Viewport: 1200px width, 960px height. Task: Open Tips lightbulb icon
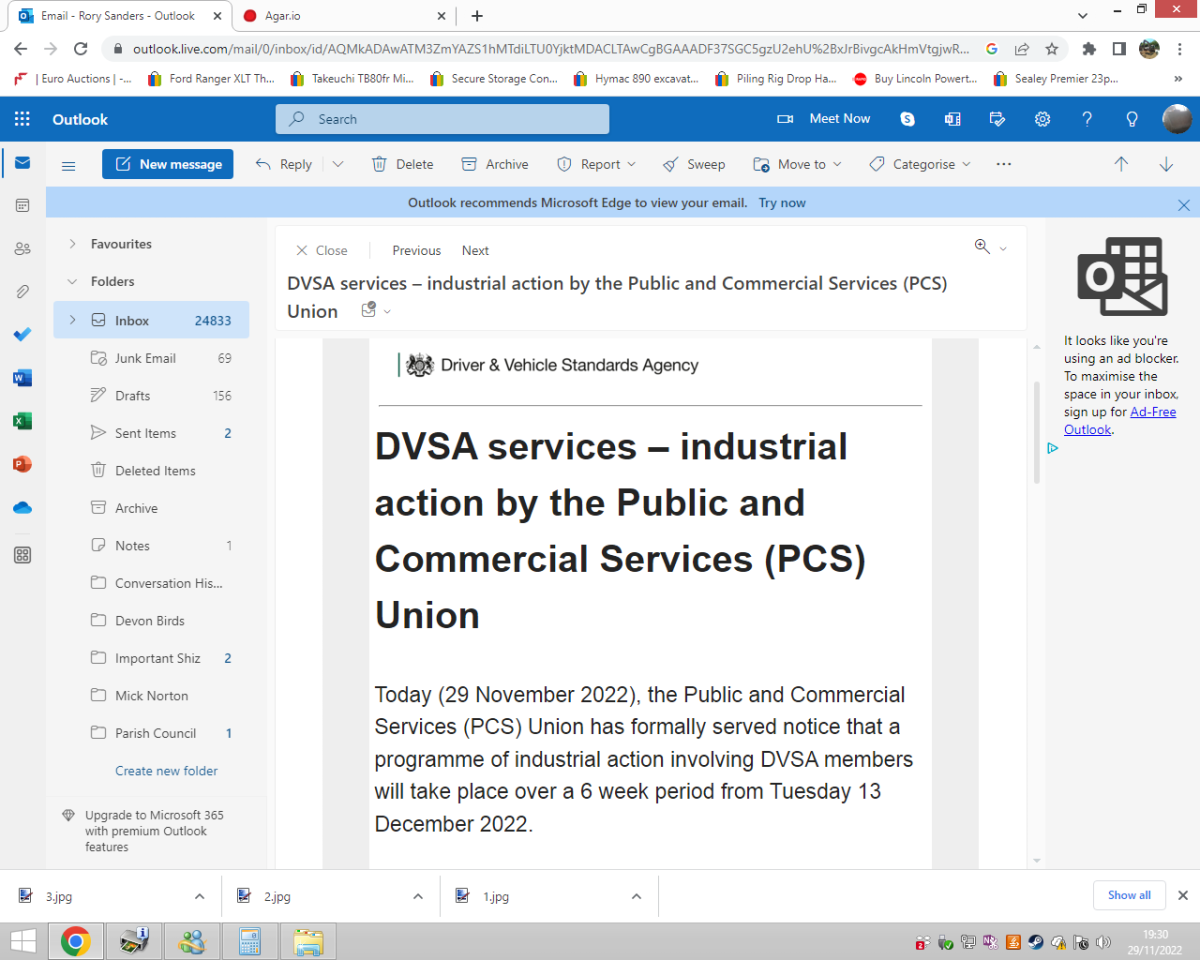(1132, 119)
